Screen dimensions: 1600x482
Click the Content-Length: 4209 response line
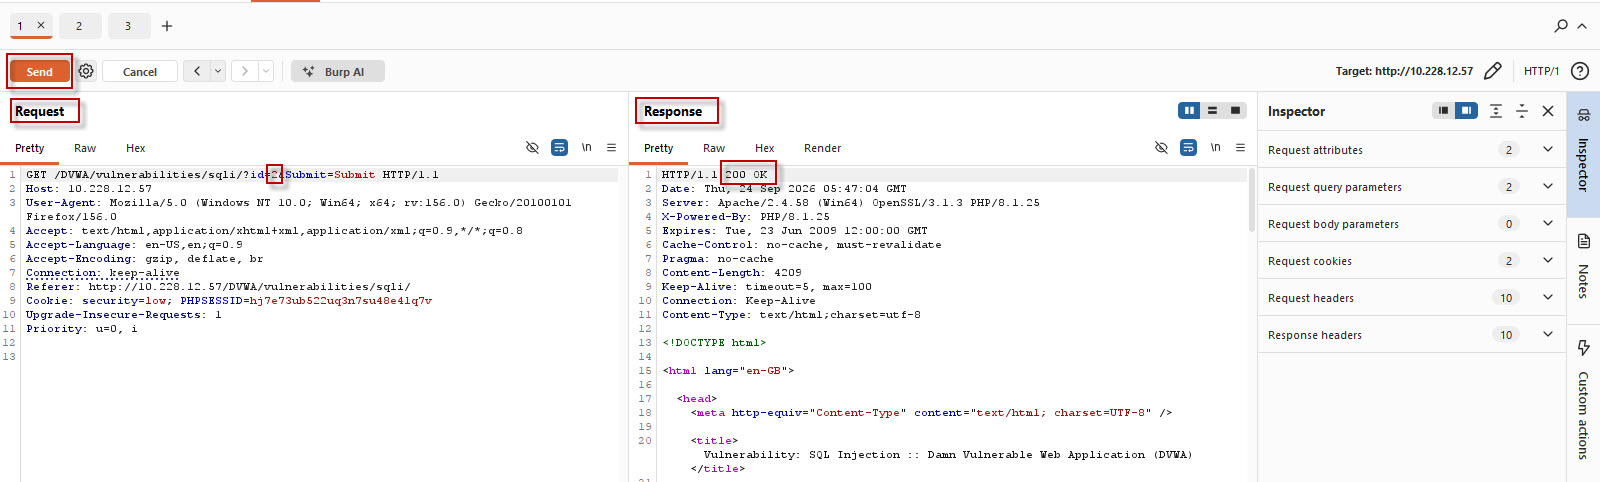coord(731,272)
